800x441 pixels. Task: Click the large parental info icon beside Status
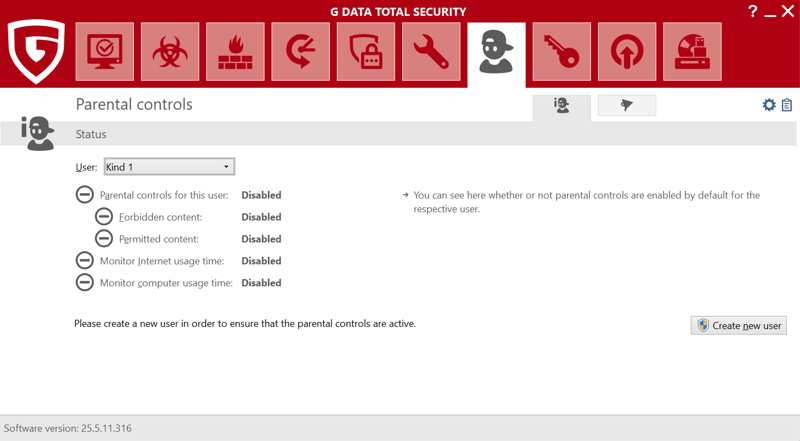37,133
